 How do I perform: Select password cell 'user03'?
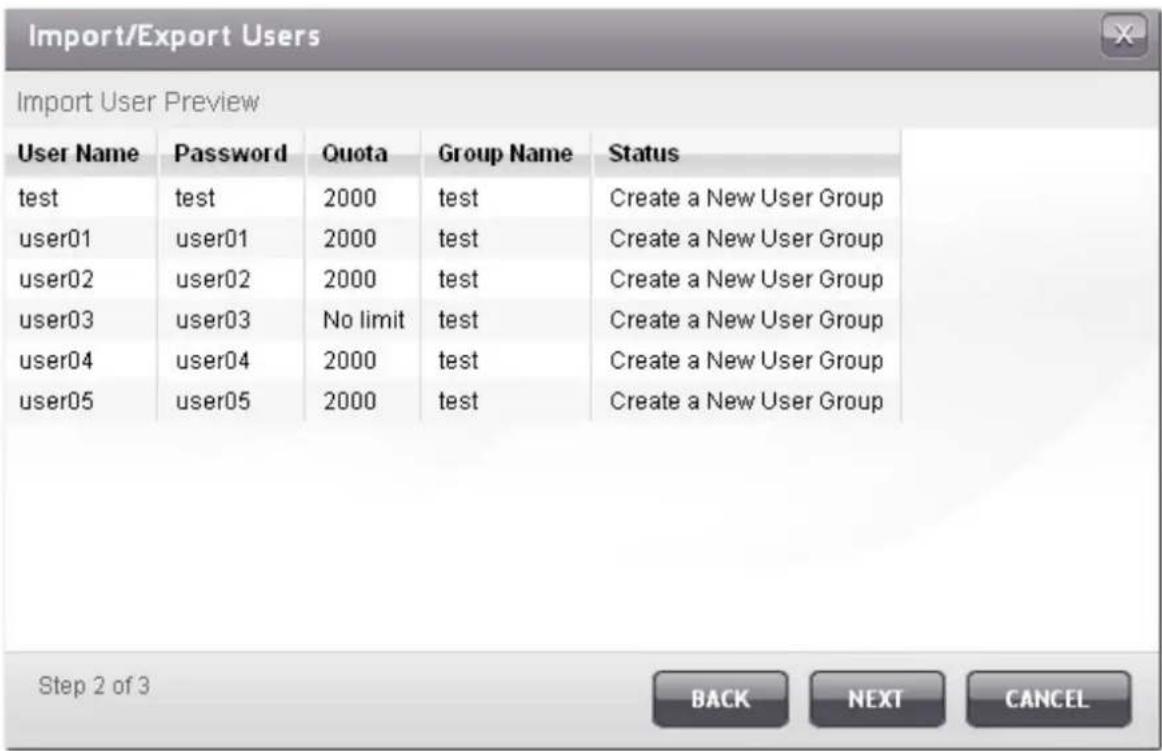[213, 320]
